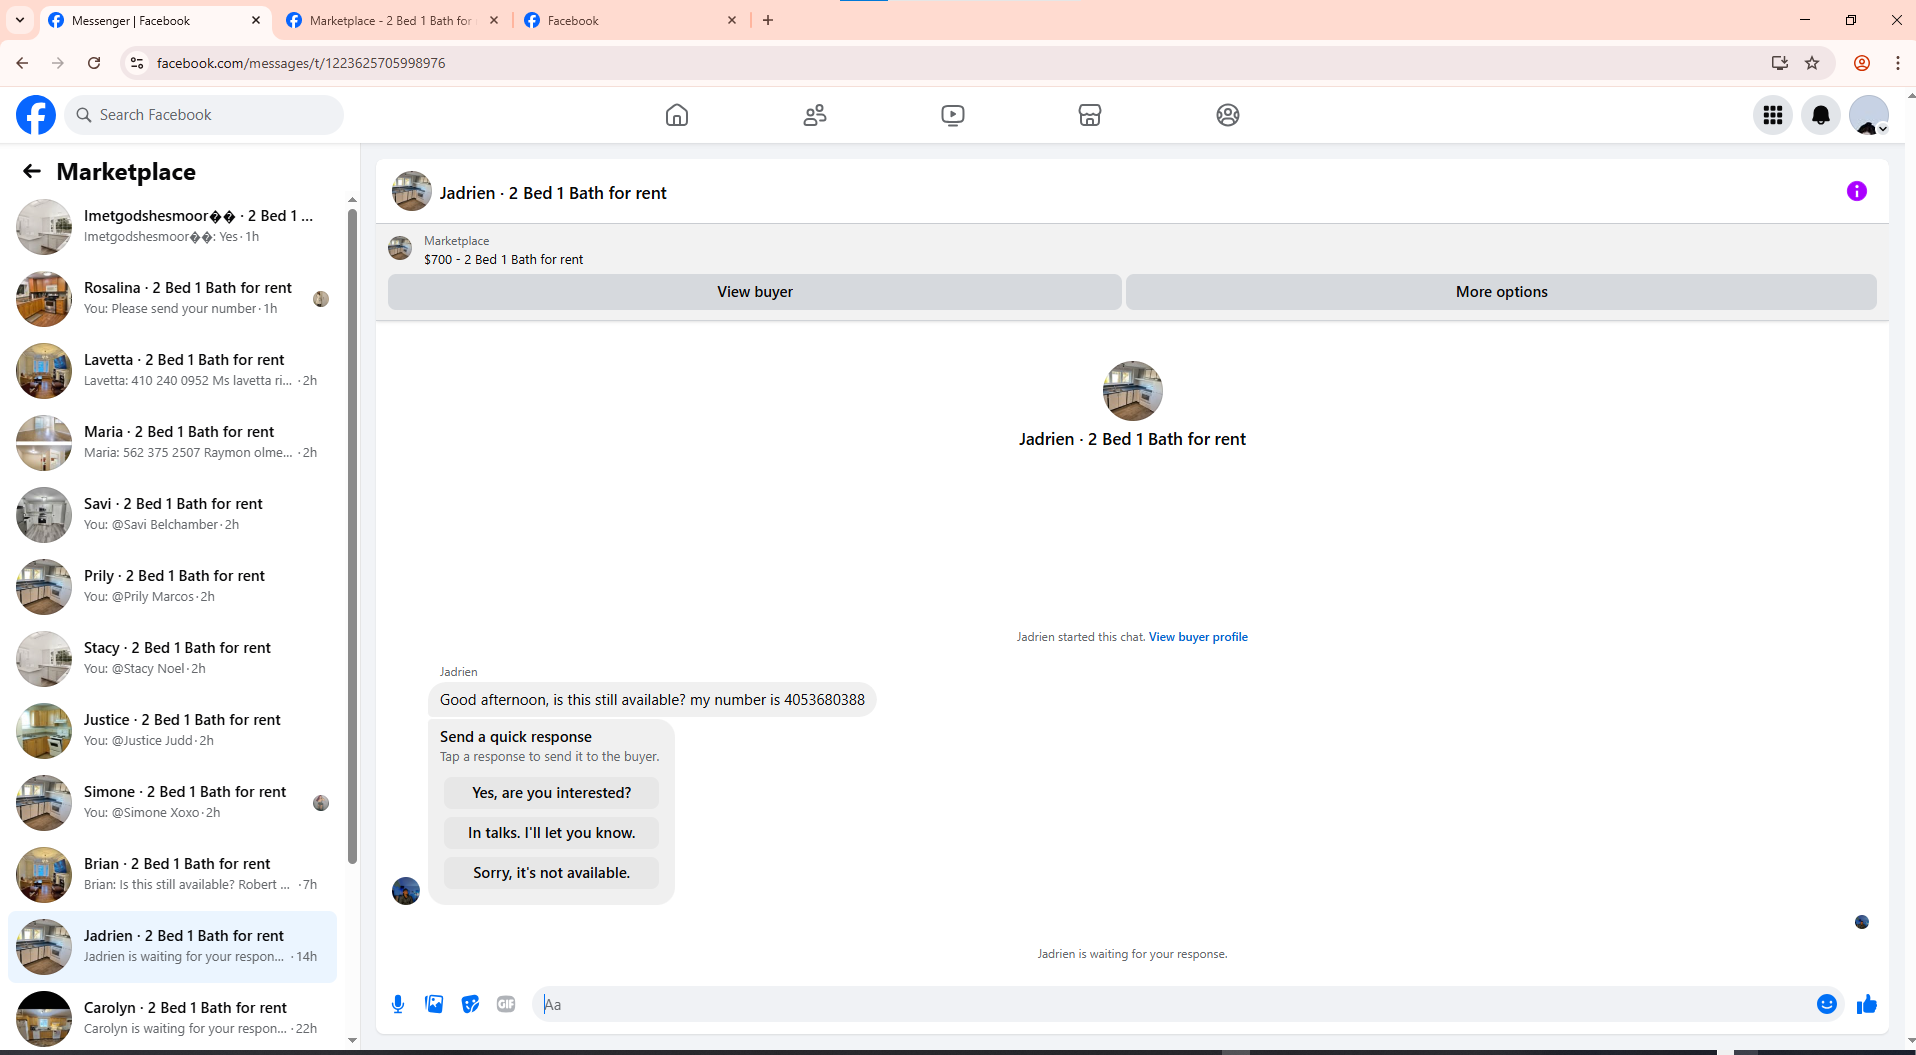
Task: Open the Friends icon in top navigation
Action: [815, 115]
